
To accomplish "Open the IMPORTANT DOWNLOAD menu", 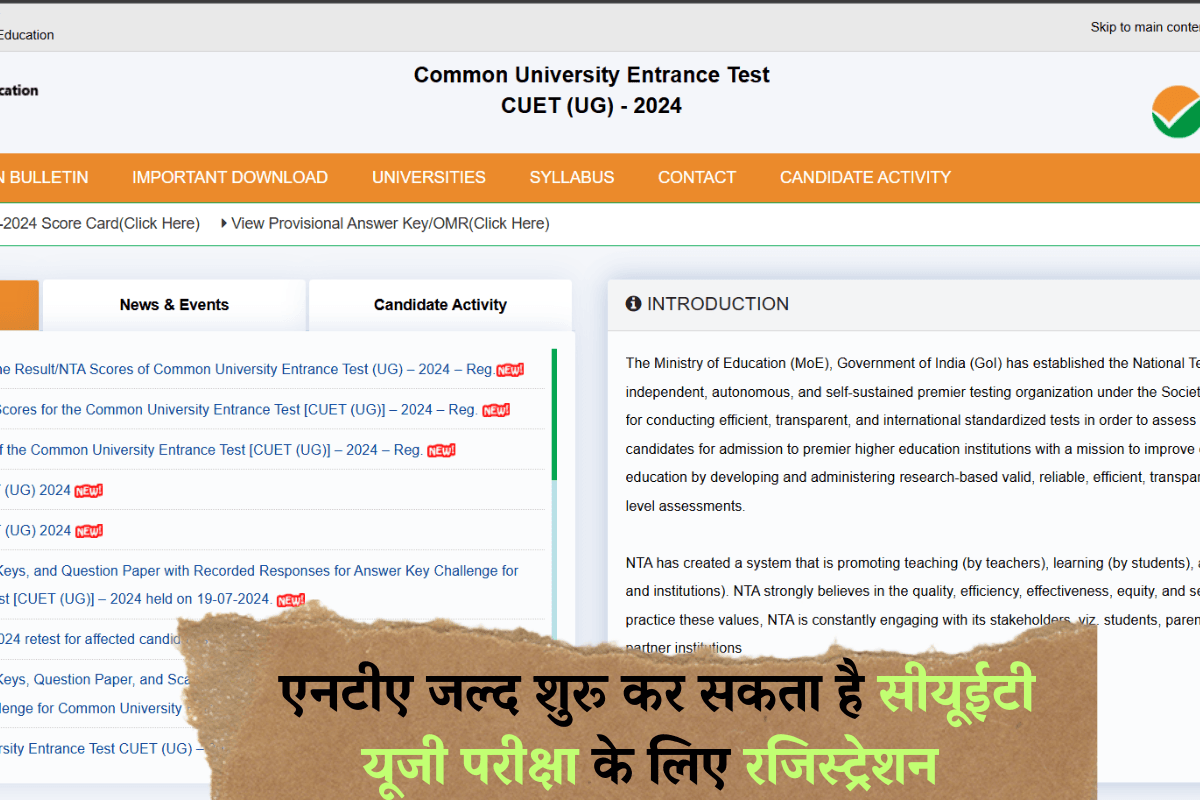I will (x=229, y=177).
